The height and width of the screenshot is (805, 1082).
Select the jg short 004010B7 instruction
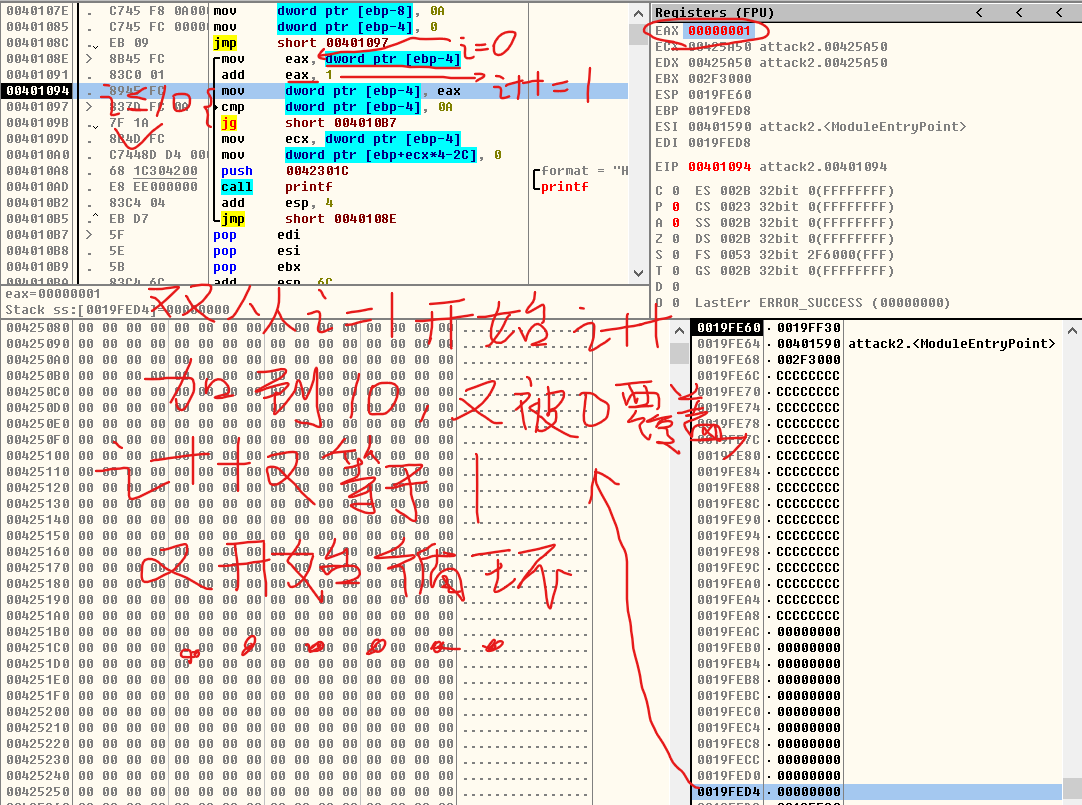click(x=292, y=123)
